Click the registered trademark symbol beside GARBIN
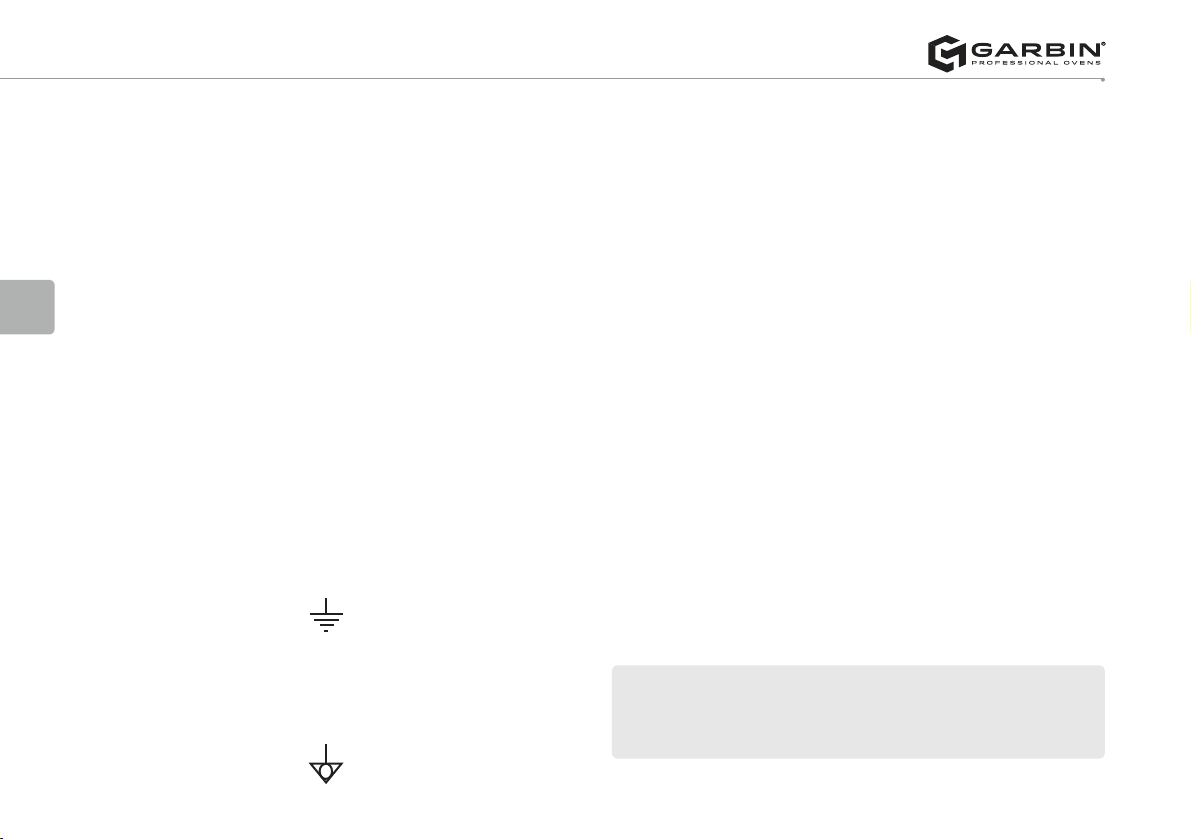 tap(1103, 44)
